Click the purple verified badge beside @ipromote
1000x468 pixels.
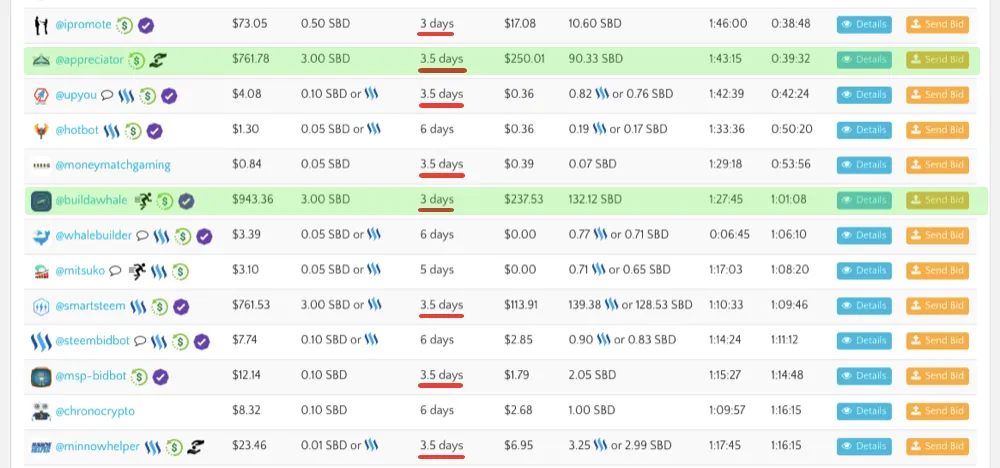click(146, 26)
